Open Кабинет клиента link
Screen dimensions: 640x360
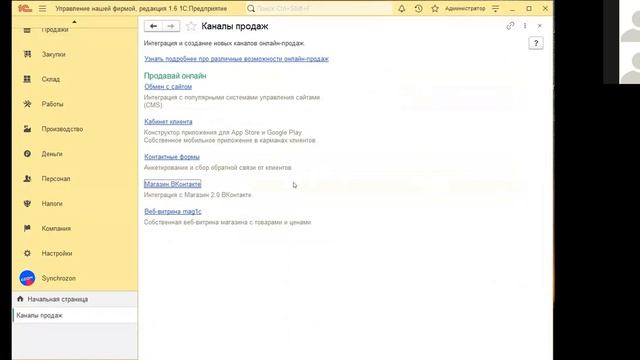click(168, 122)
